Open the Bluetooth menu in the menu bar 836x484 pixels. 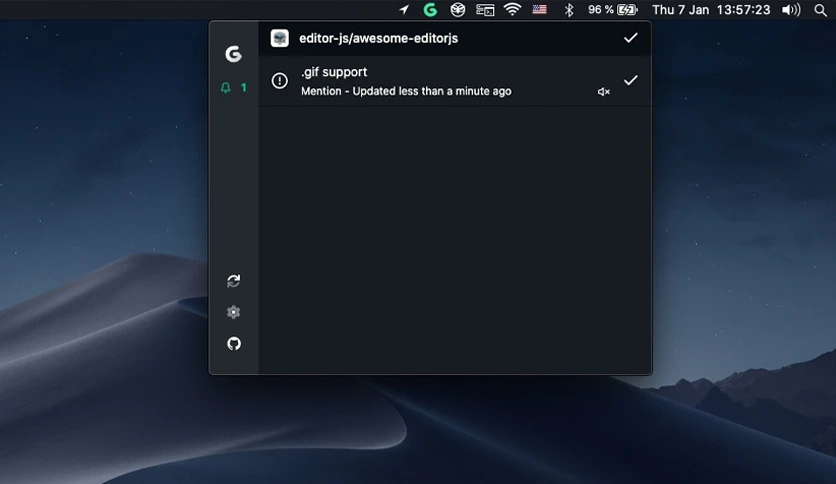(x=569, y=10)
